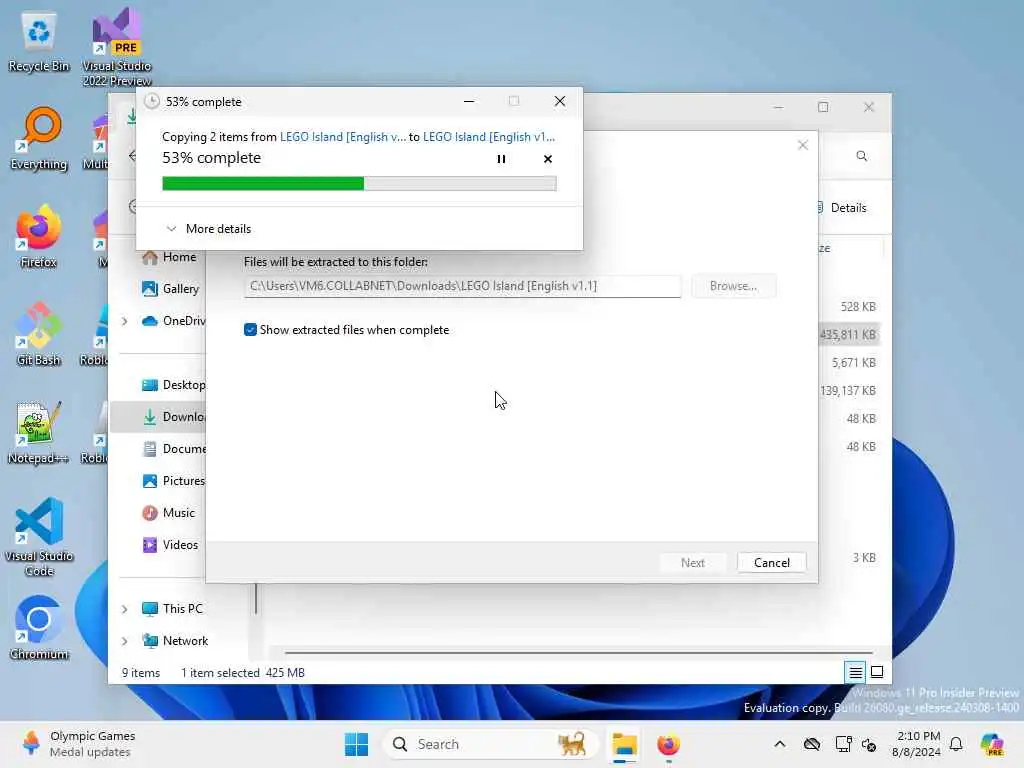
Task: Open Visual Studio 2022 Preview shortcut
Action: coord(117,47)
